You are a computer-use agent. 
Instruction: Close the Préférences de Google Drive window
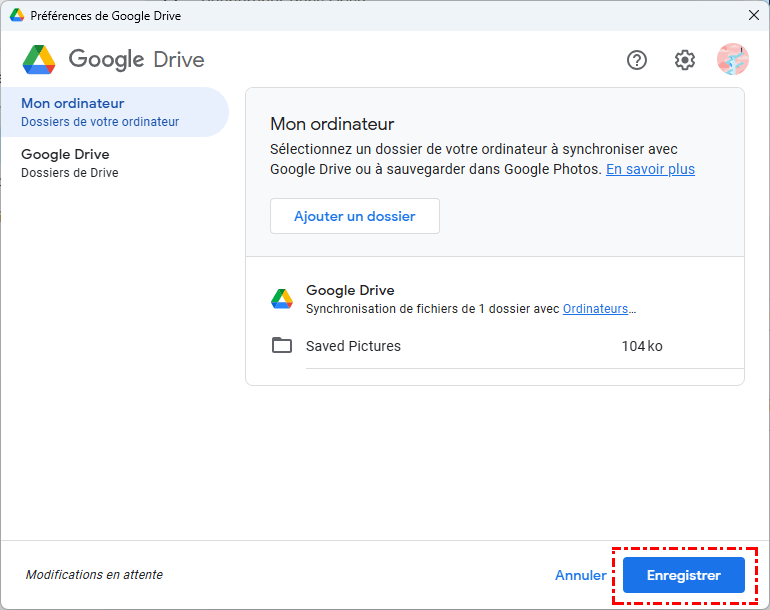[753, 16]
